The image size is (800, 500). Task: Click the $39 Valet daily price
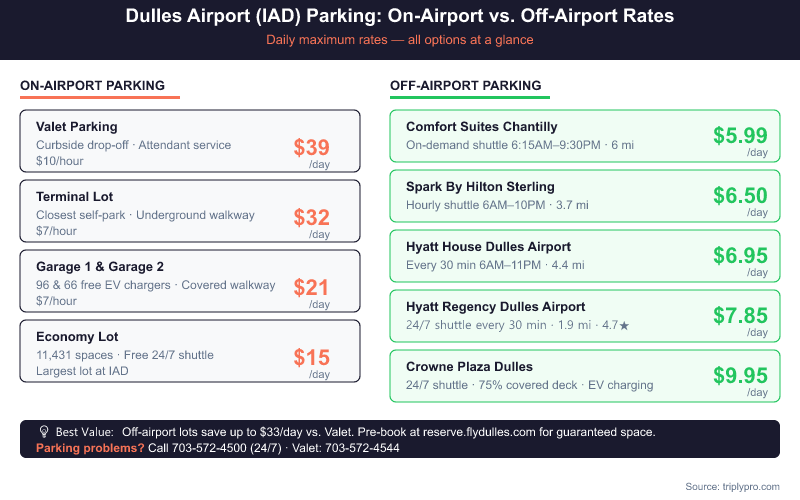(x=311, y=148)
